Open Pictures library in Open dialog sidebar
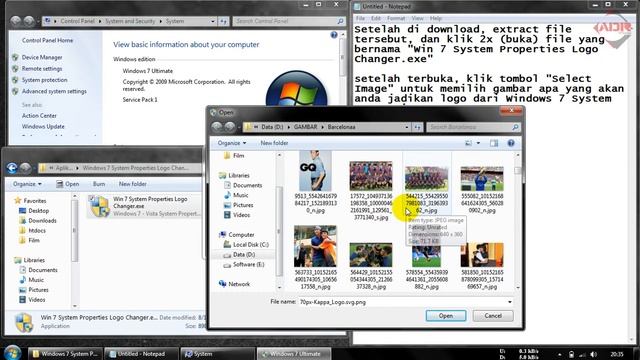This screenshot has height=360, width=640. pyautogui.click(x=239, y=205)
